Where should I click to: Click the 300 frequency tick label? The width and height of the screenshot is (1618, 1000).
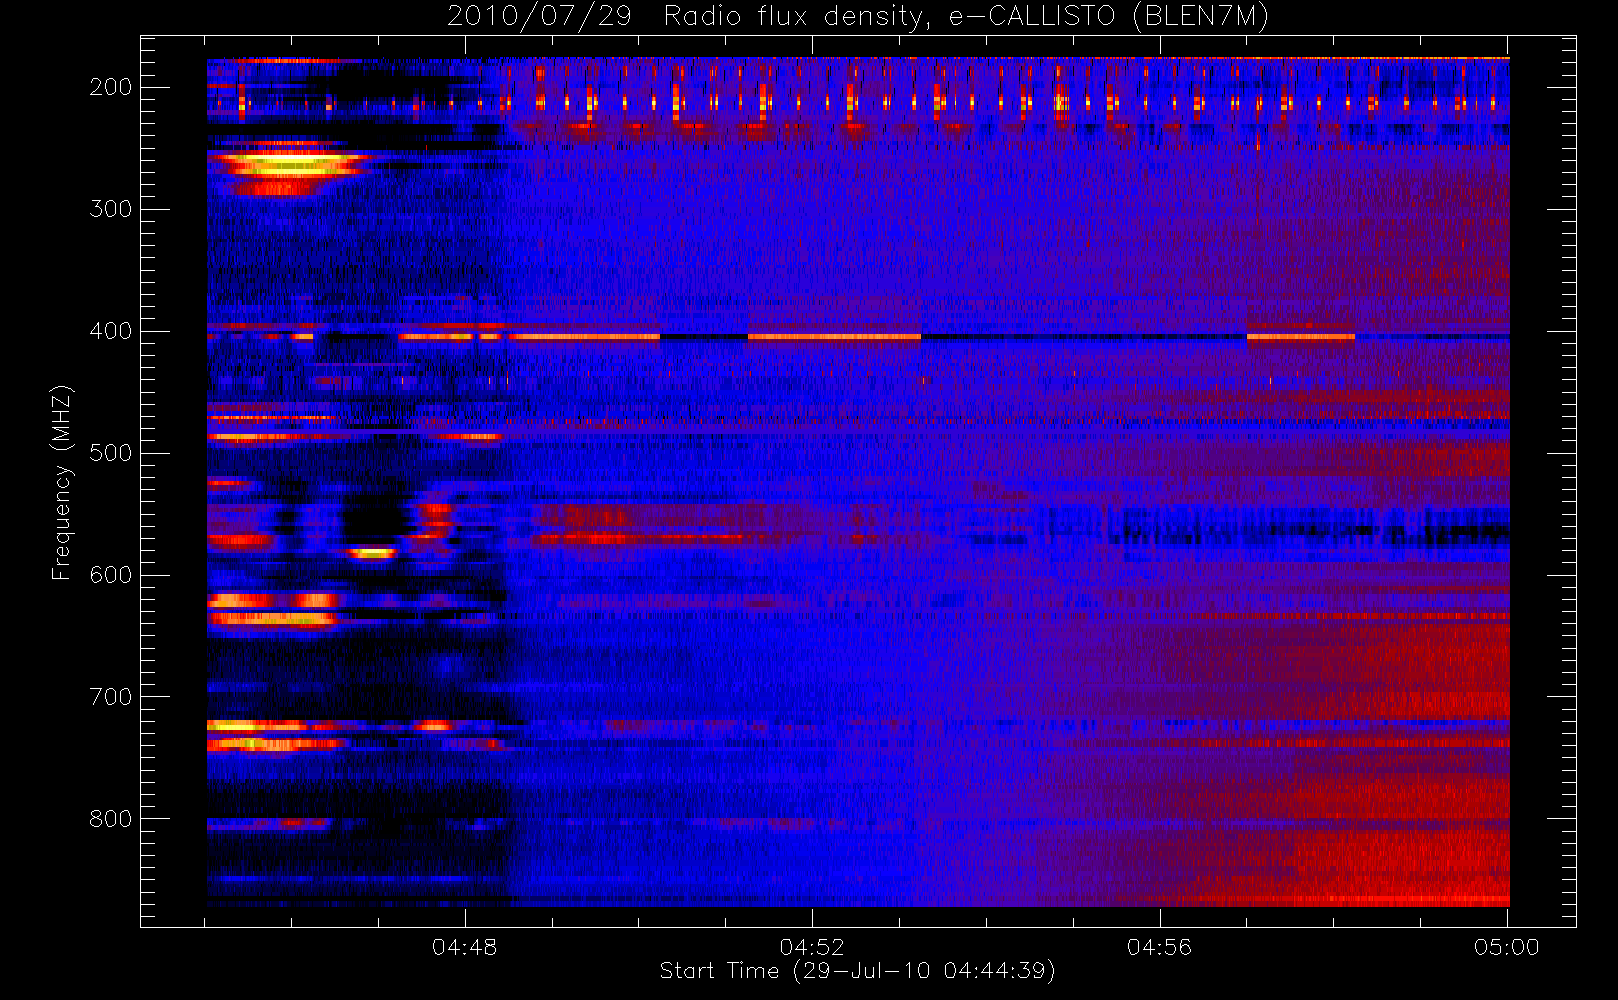click(x=111, y=209)
